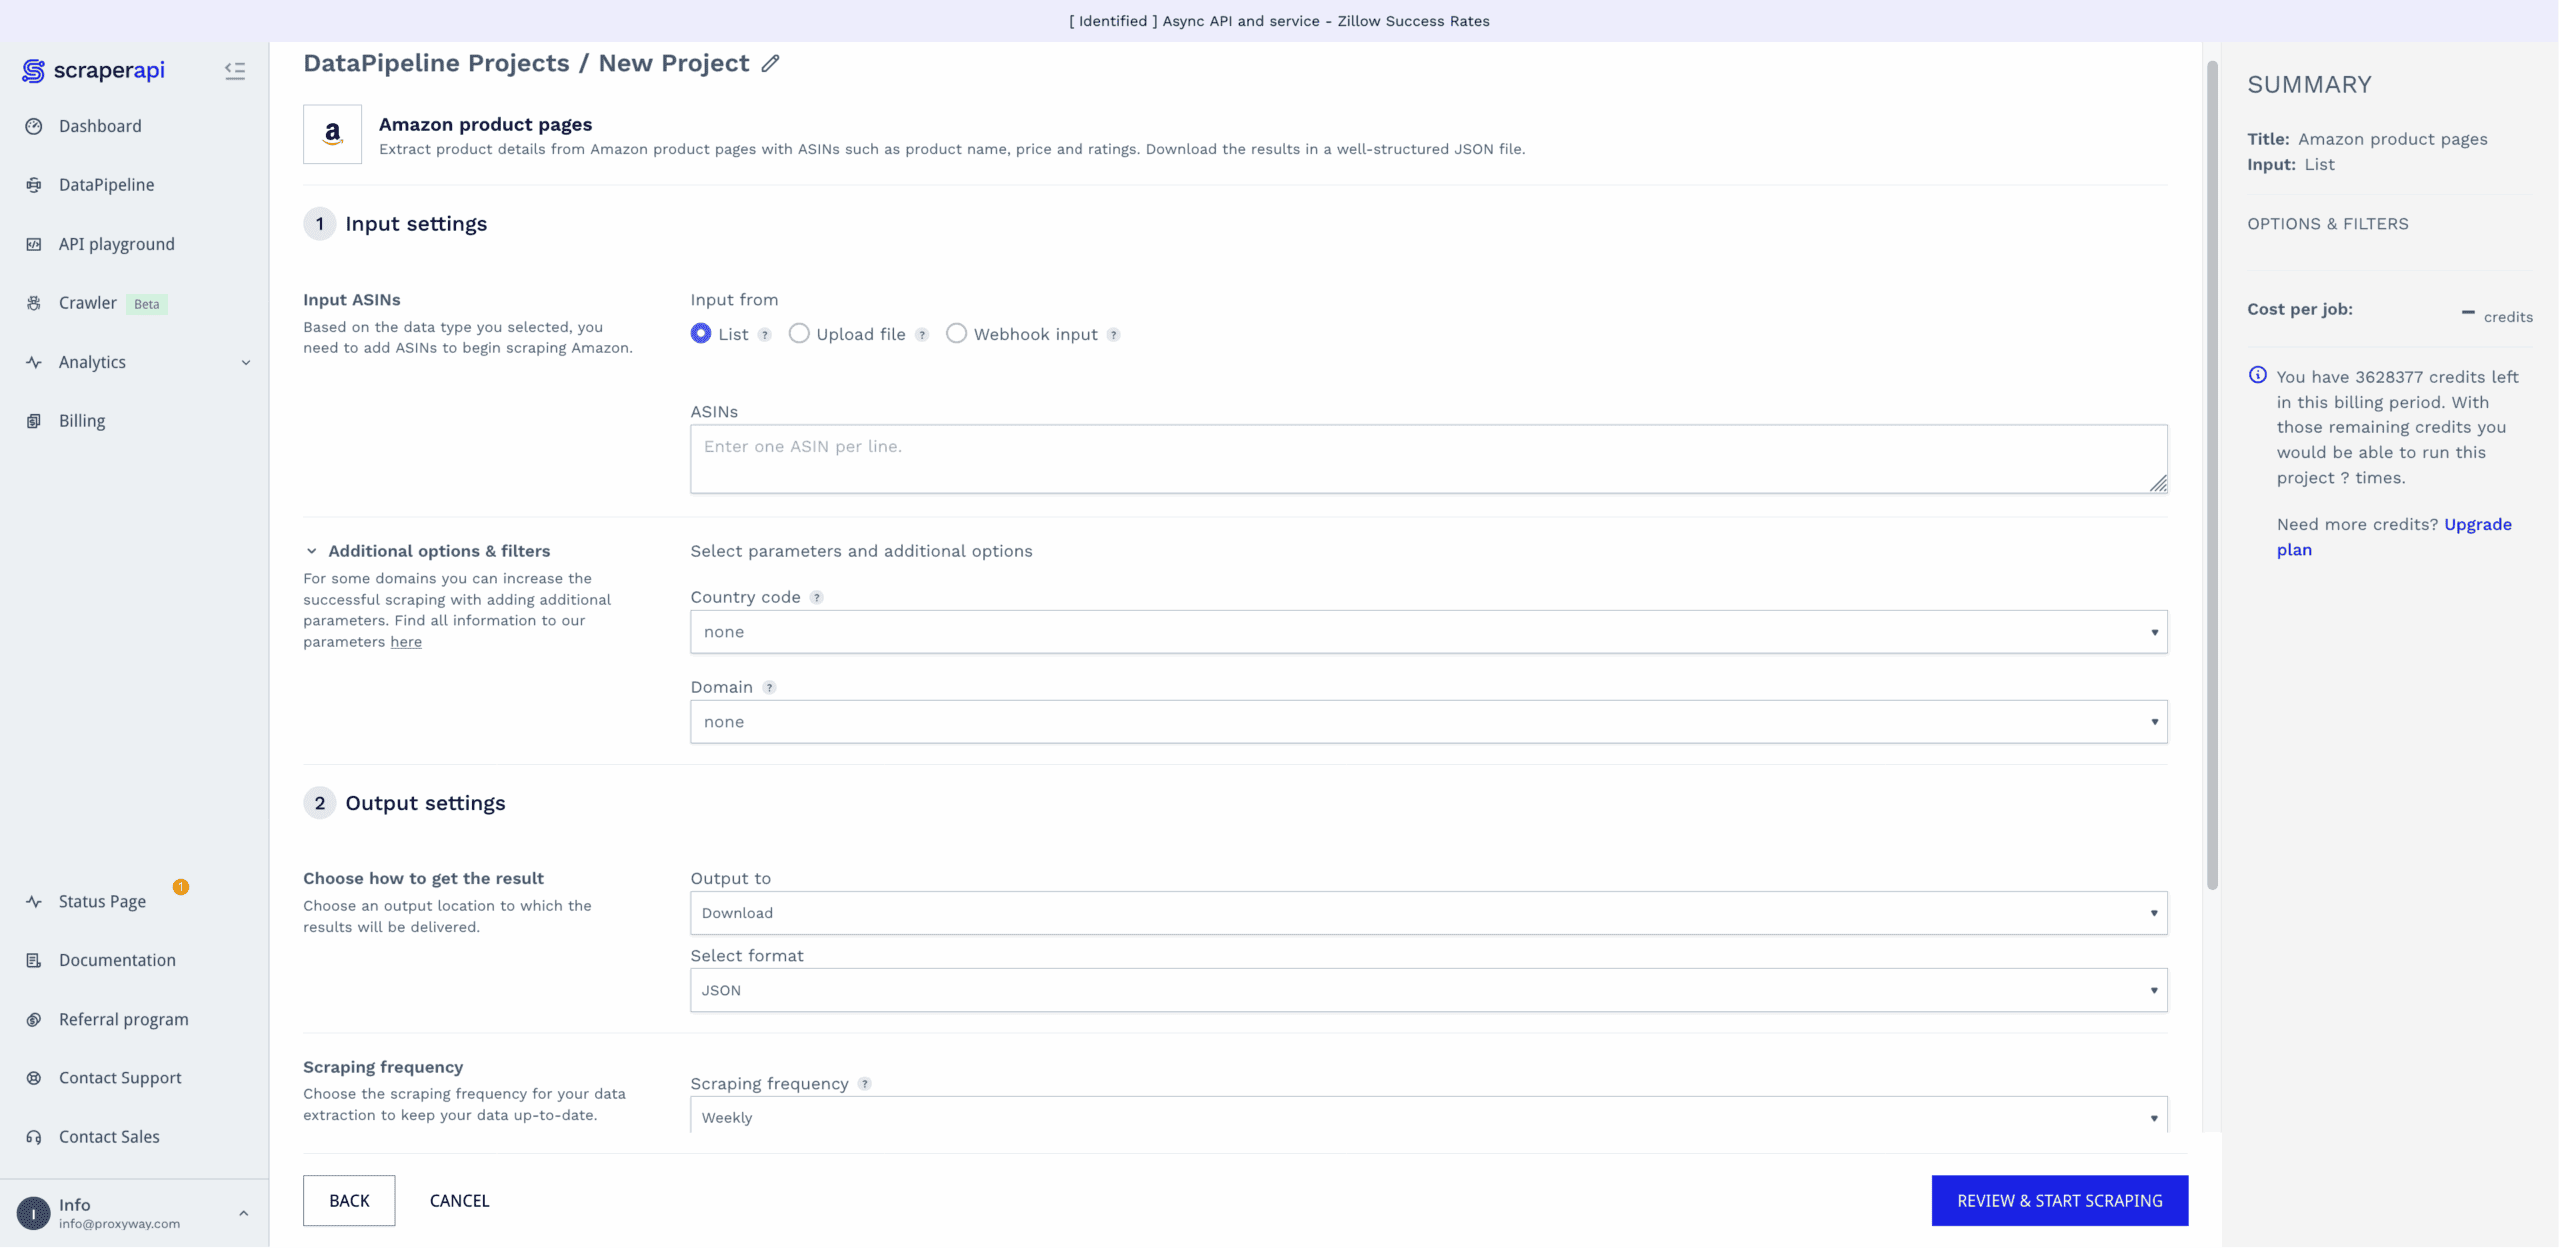Click the Amazon logo thumbnail
Viewport: 2560px width, 1248px height.
point(332,134)
